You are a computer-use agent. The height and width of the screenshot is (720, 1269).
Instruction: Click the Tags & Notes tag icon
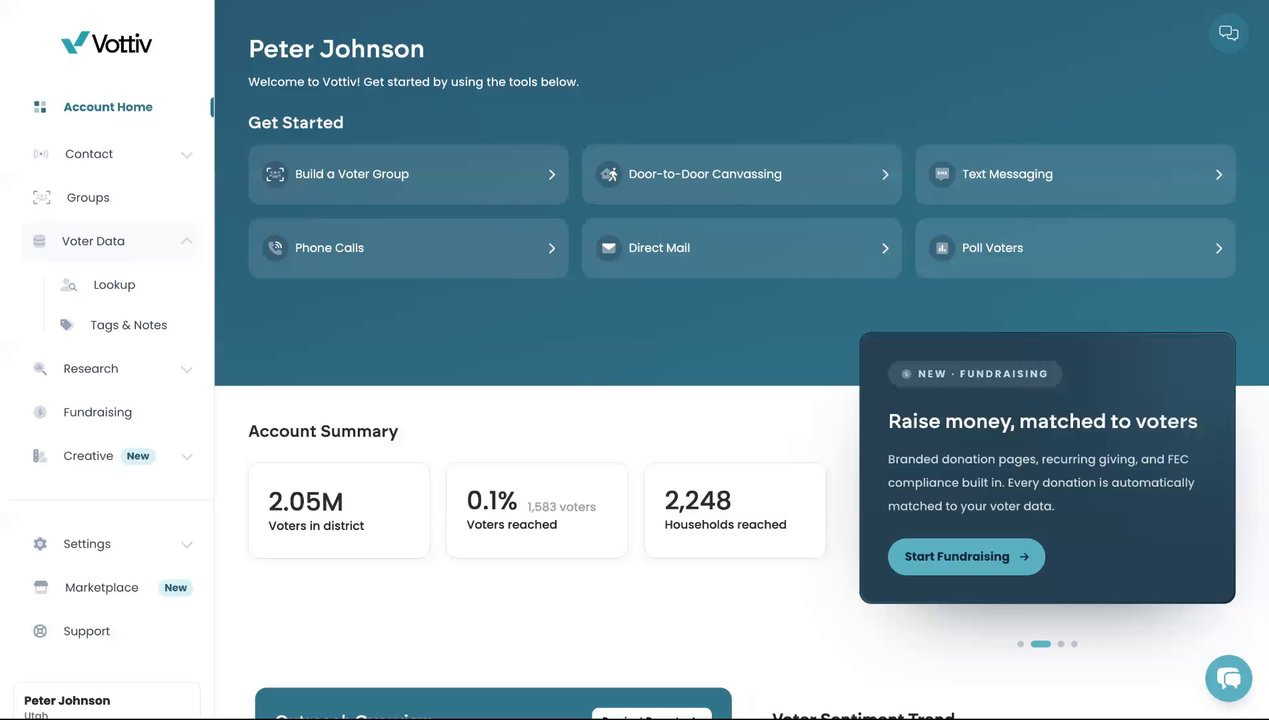tap(67, 325)
